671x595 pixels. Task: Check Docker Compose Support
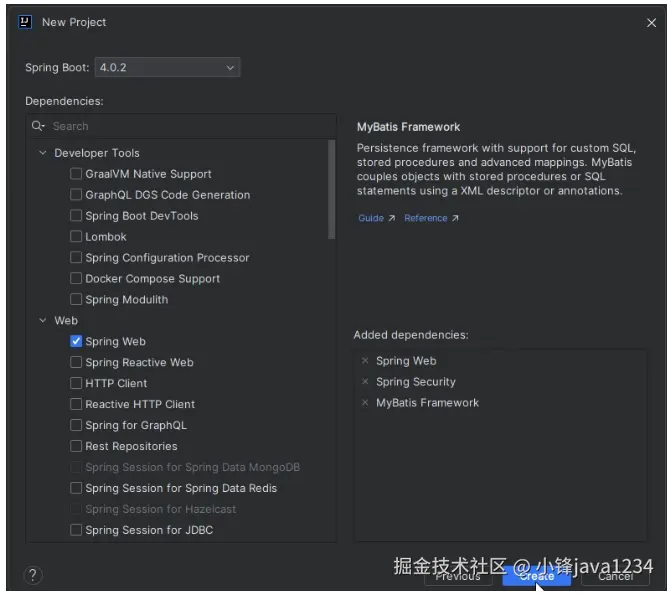click(76, 279)
